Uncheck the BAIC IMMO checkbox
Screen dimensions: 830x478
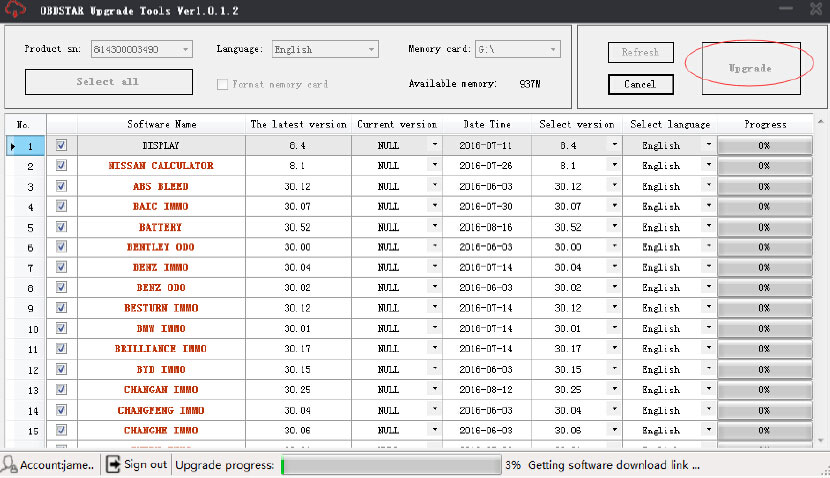tap(61, 206)
